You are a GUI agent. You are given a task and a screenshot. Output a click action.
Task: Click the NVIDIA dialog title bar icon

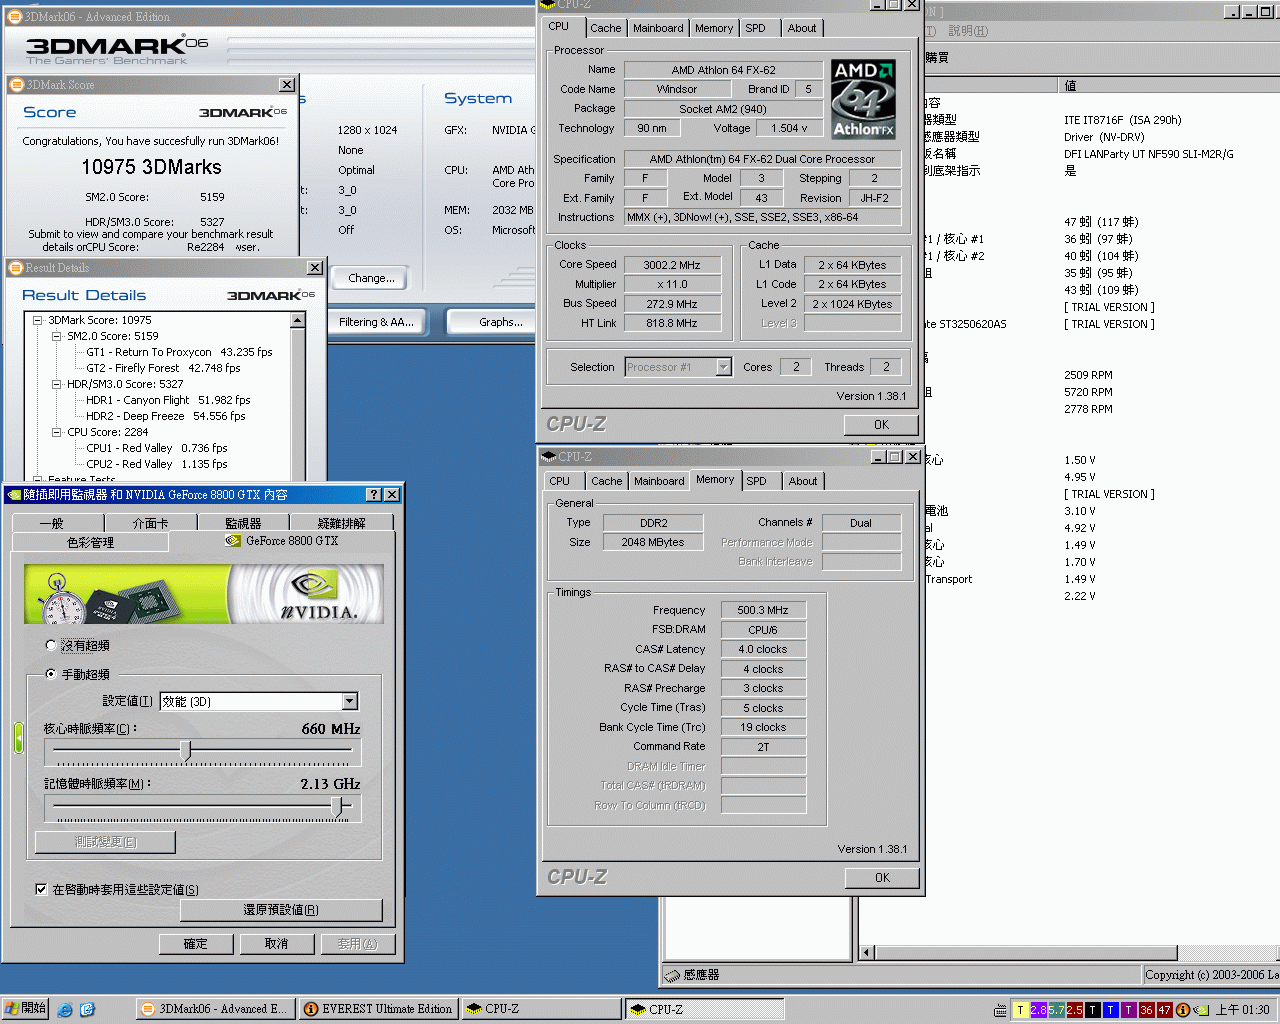coord(14,495)
